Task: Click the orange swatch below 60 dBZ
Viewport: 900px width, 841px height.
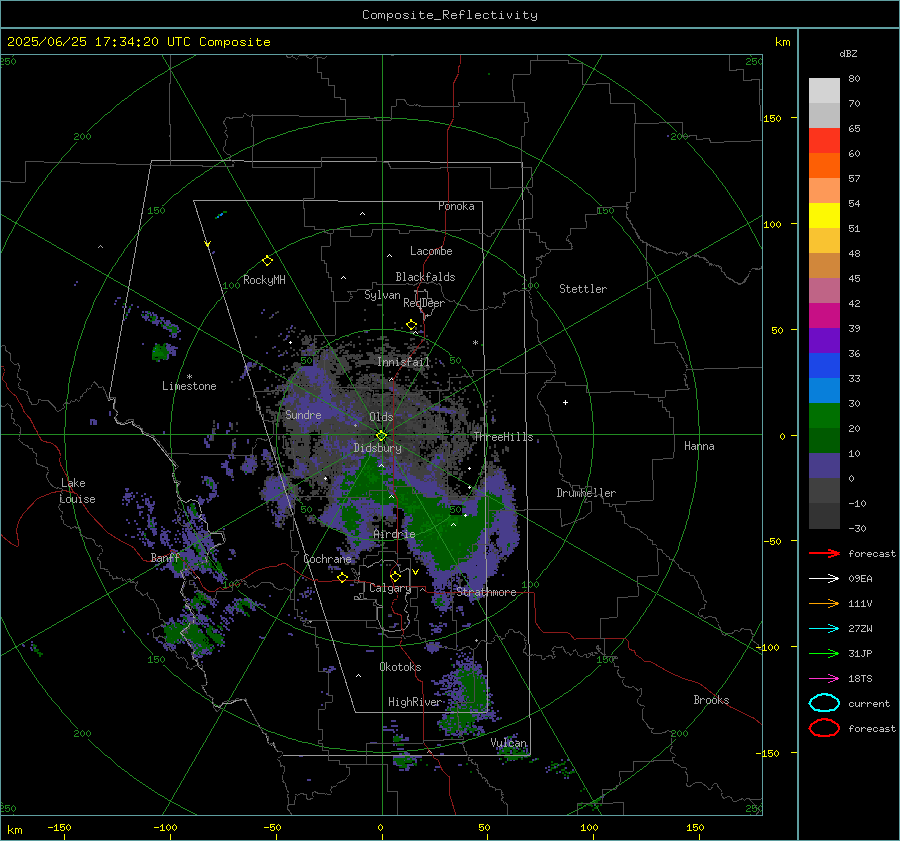Action: pos(824,165)
